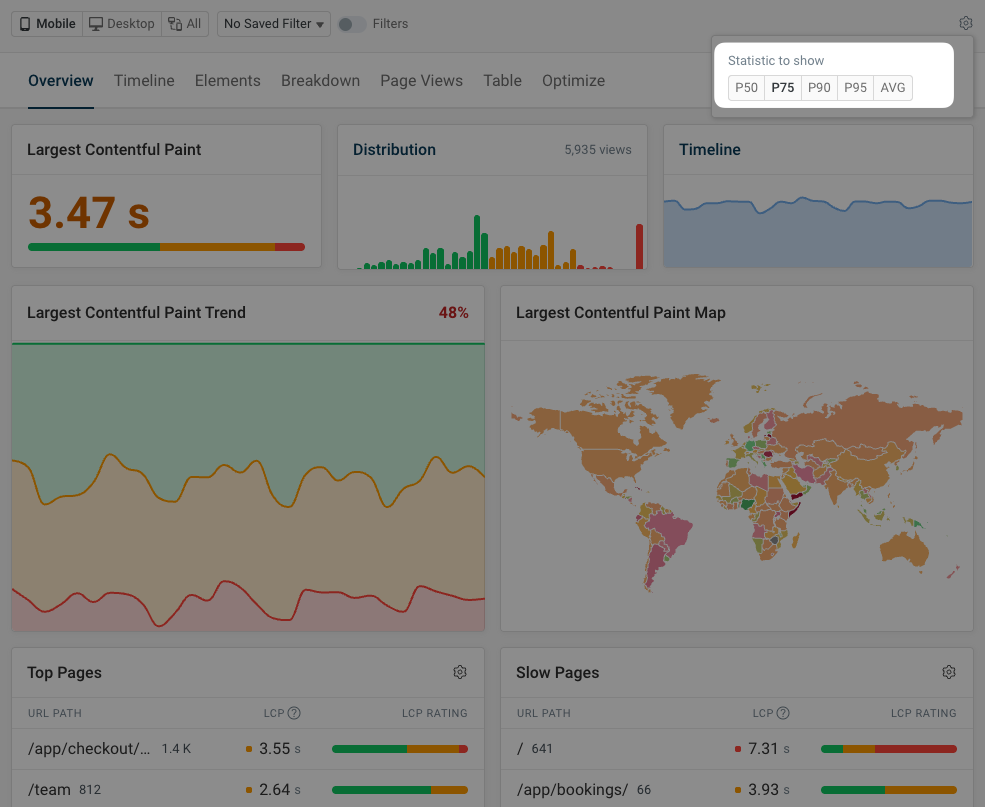Select the Desktop device filter
Image resolution: width=985 pixels, height=807 pixels.
(x=122, y=23)
